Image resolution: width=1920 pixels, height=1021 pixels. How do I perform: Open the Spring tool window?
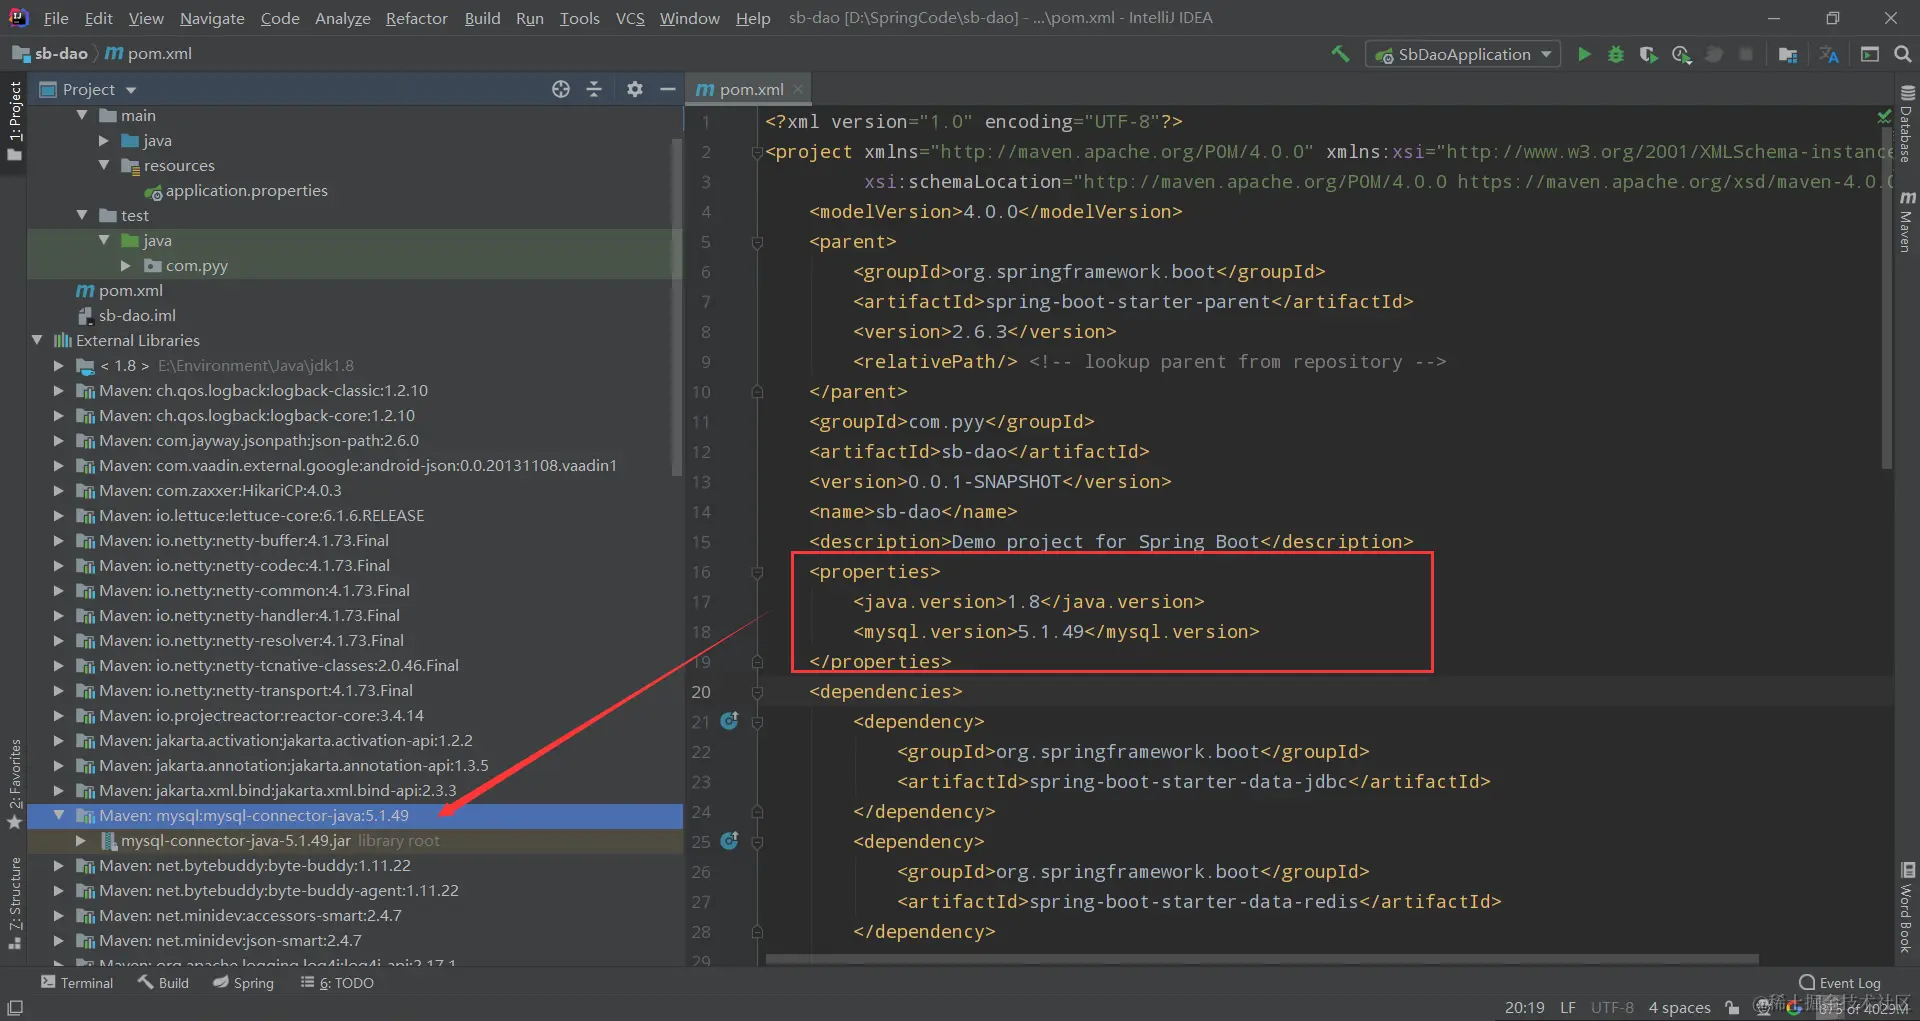pos(243,983)
